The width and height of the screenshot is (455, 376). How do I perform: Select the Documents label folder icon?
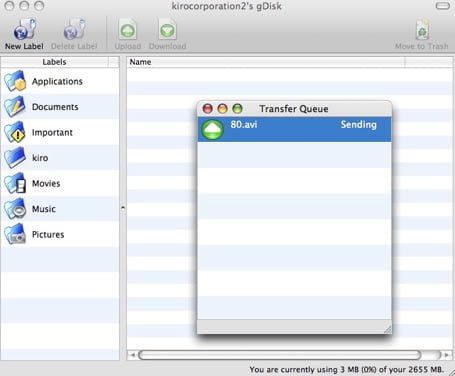point(15,107)
